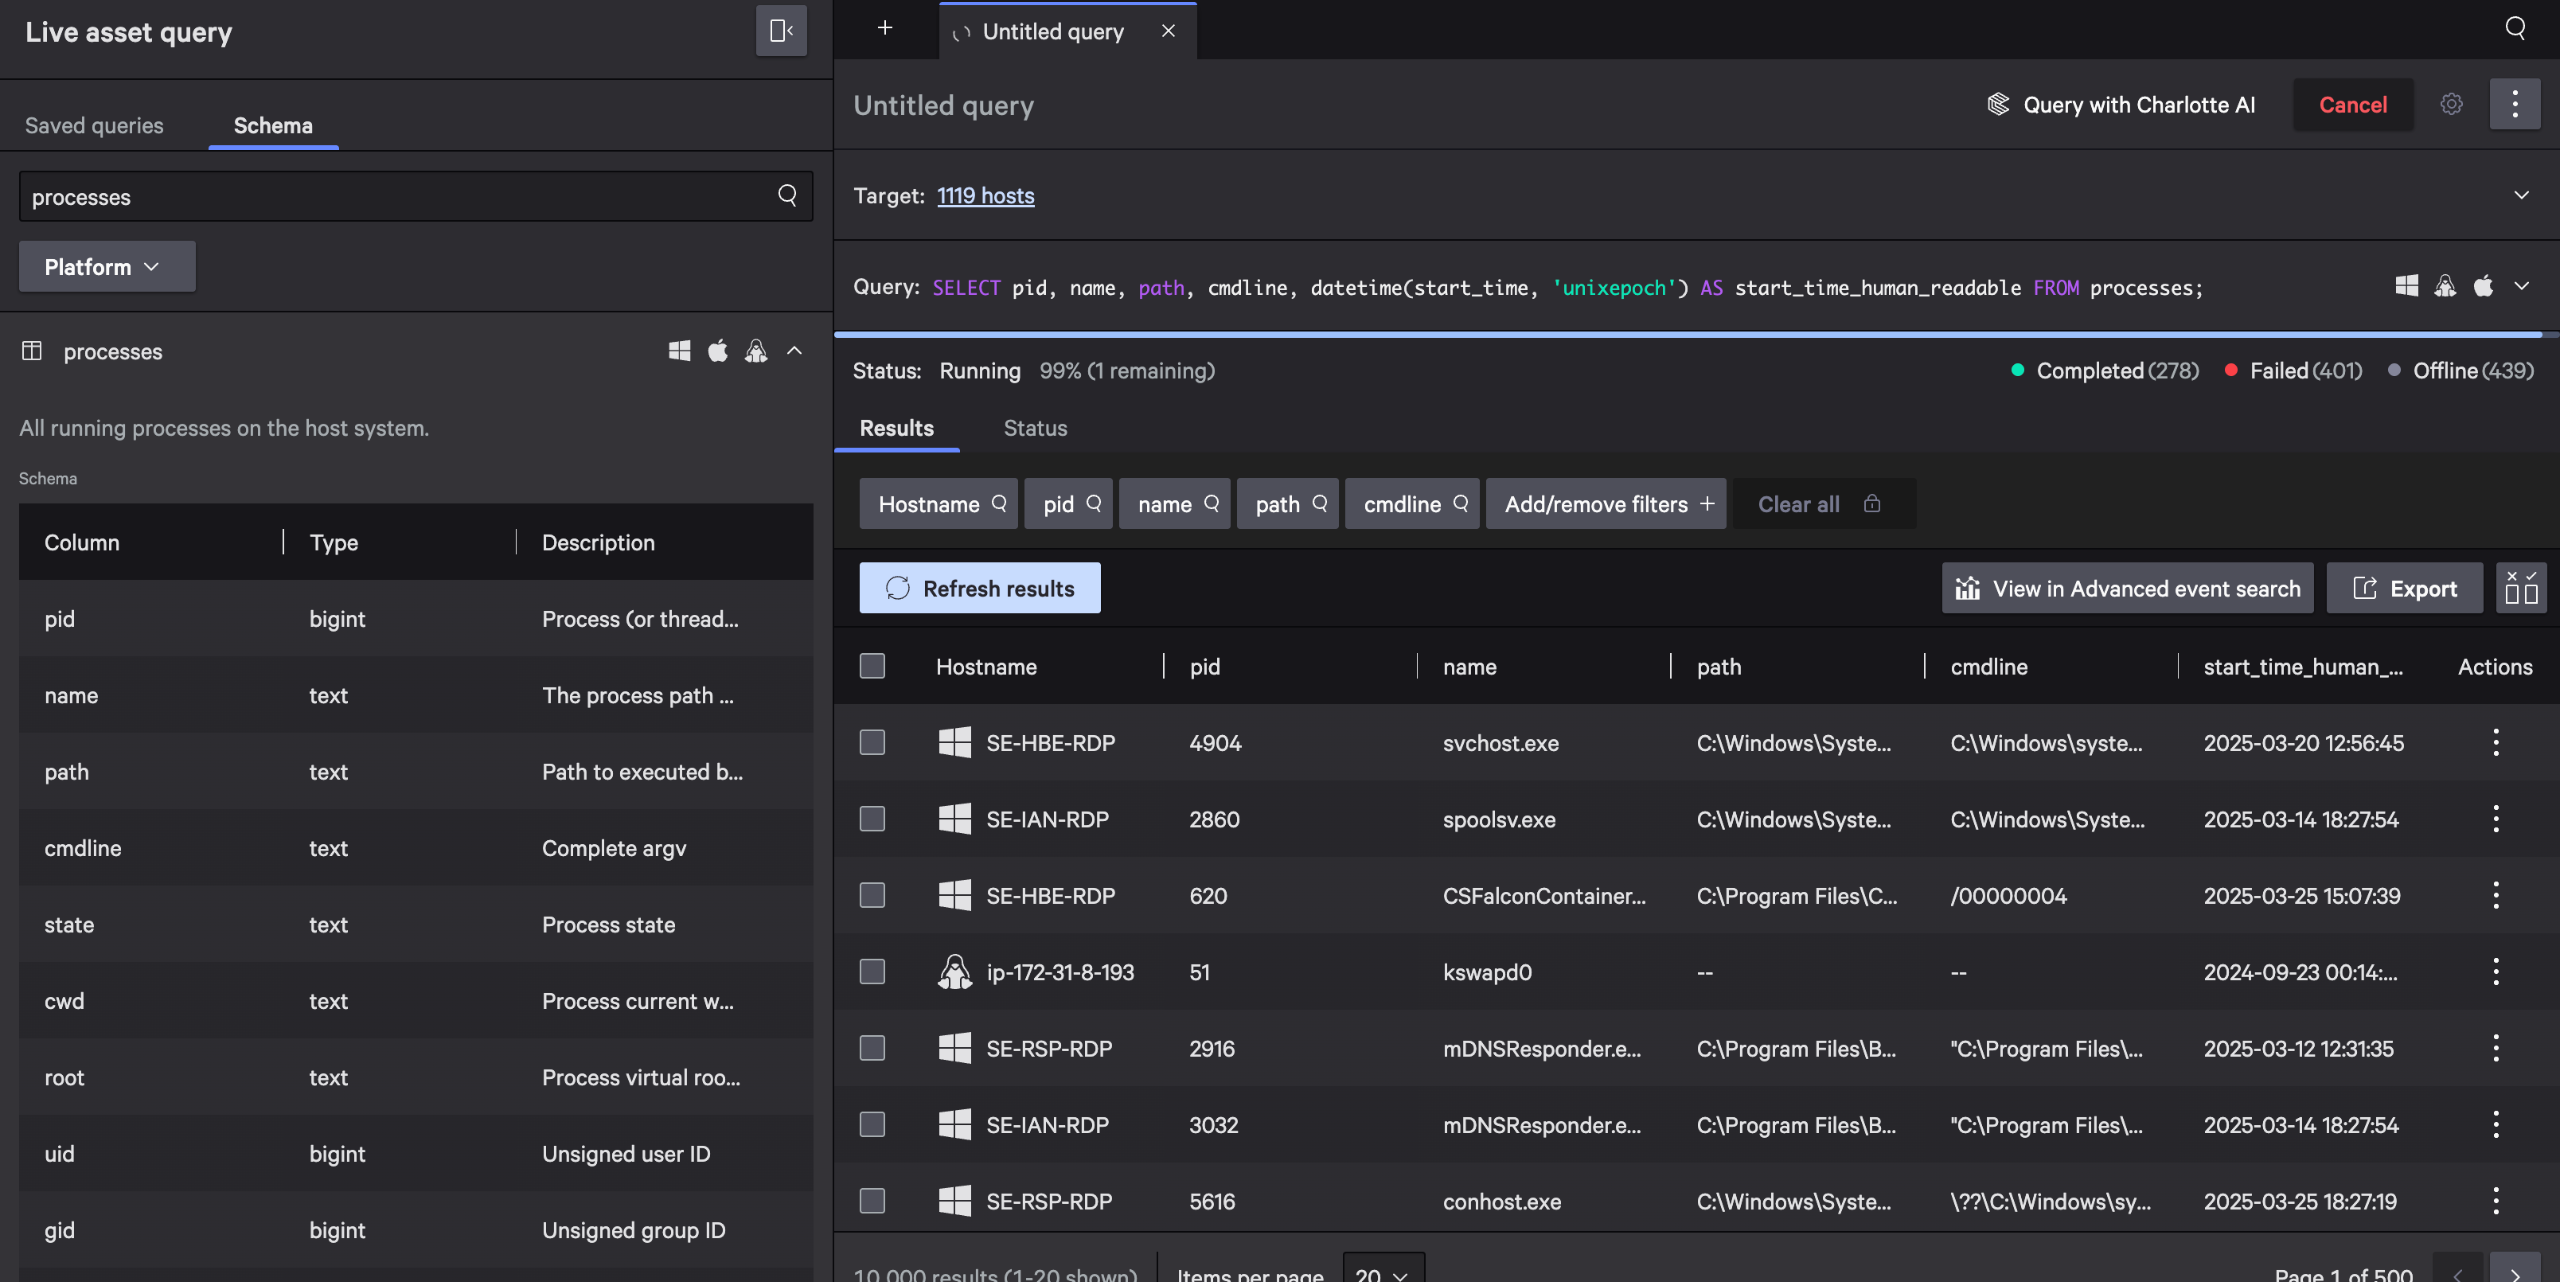Viewport: 2560px width, 1282px height.
Task: Collapse the left sidebar panel icon
Action: point(781,31)
